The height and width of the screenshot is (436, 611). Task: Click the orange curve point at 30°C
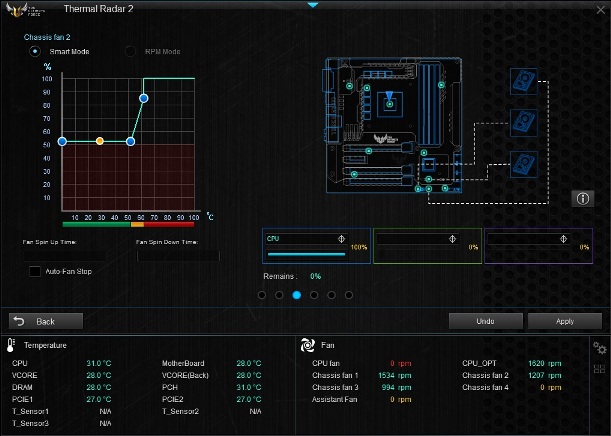[100, 141]
